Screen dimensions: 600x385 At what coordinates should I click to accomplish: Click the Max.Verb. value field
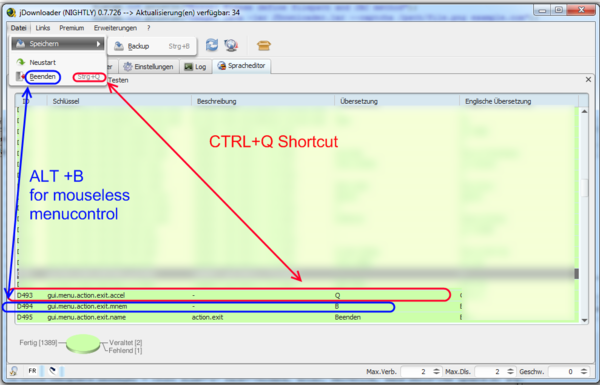tap(416, 371)
